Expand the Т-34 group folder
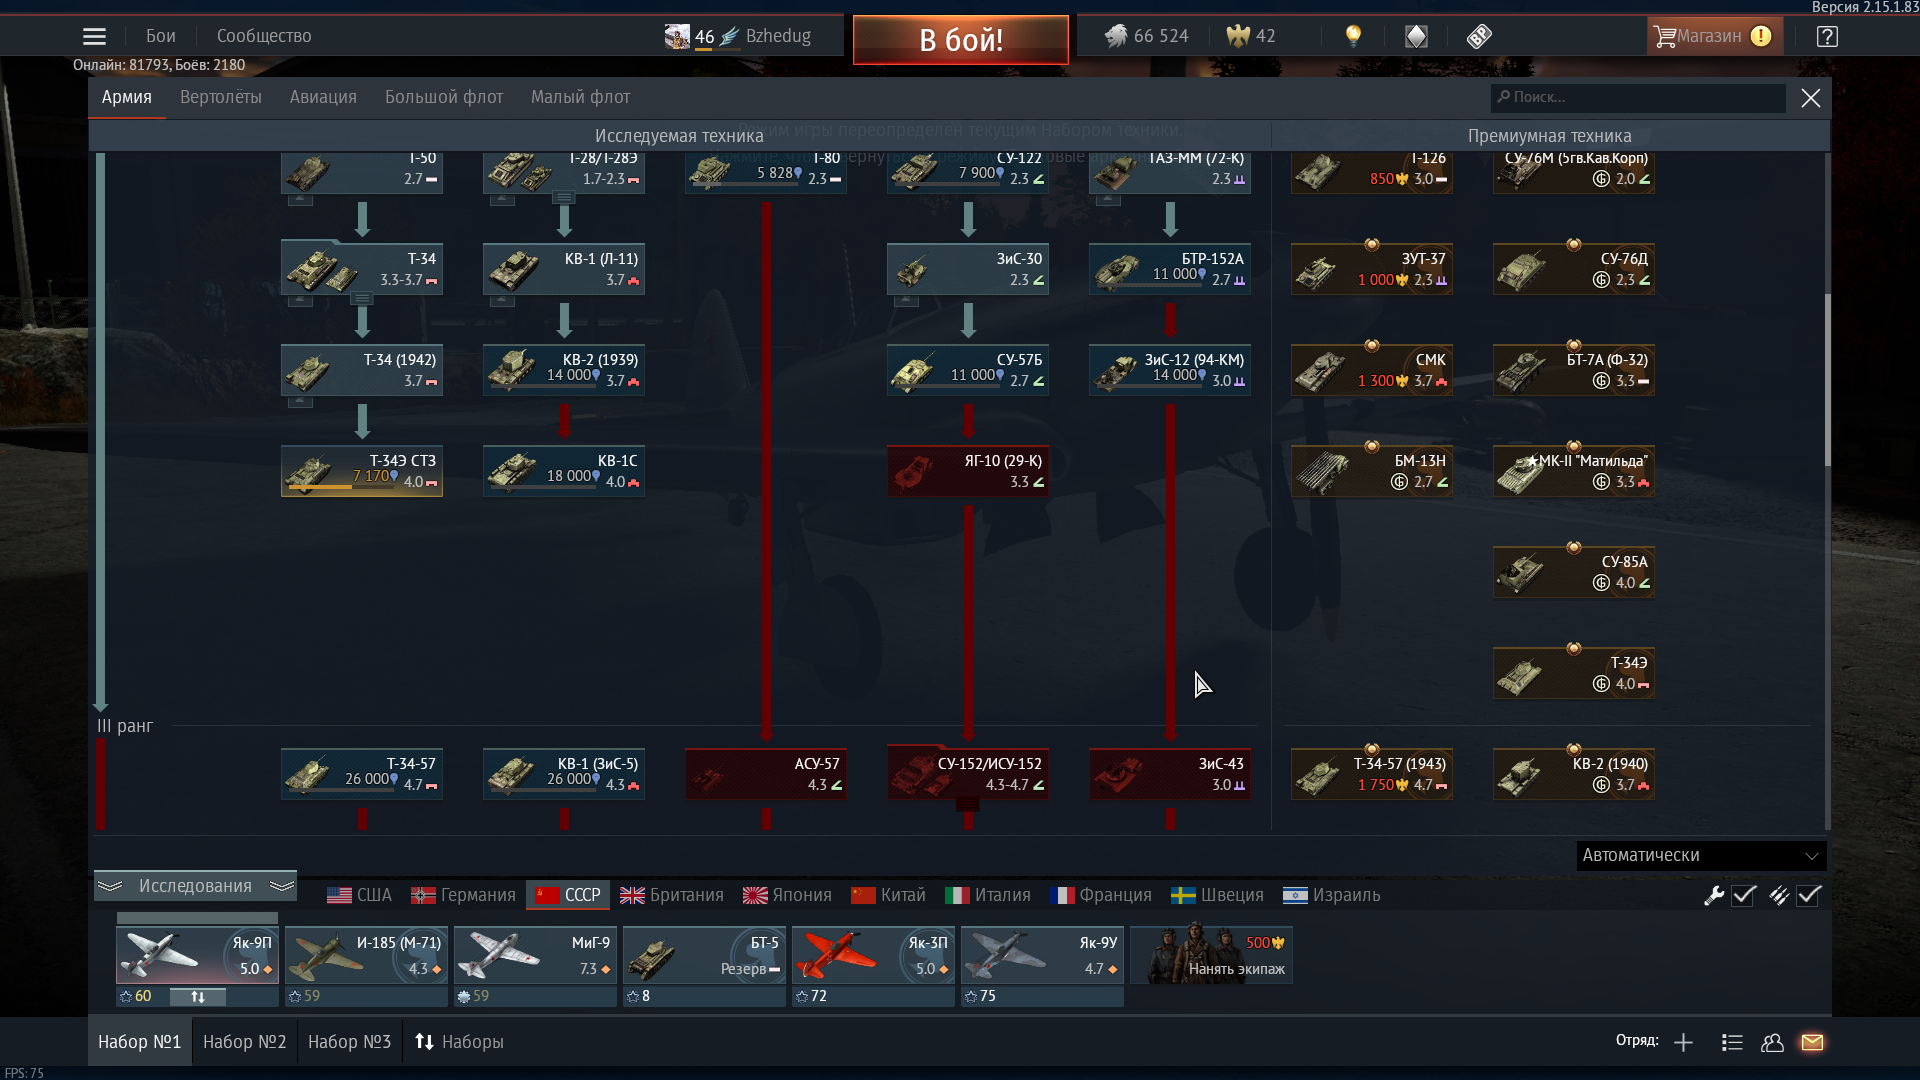The width and height of the screenshot is (1920, 1080). click(362, 298)
